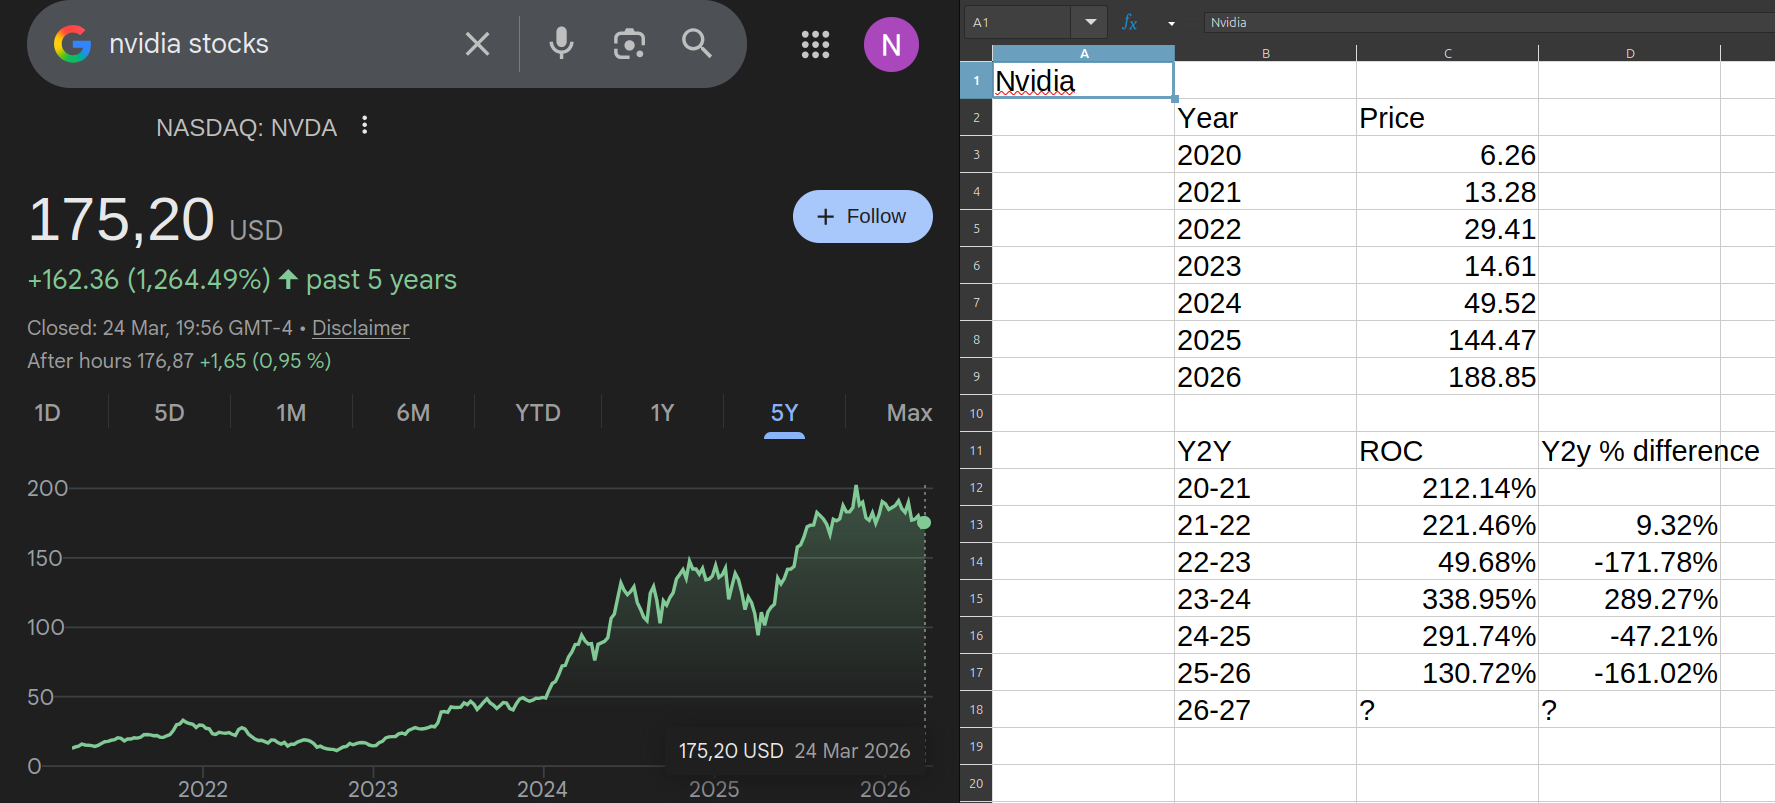The height and width of the screenshot is (803, 1775).
Task: Select the difference cell 289.27%
Action: [x=1629, y=598]
